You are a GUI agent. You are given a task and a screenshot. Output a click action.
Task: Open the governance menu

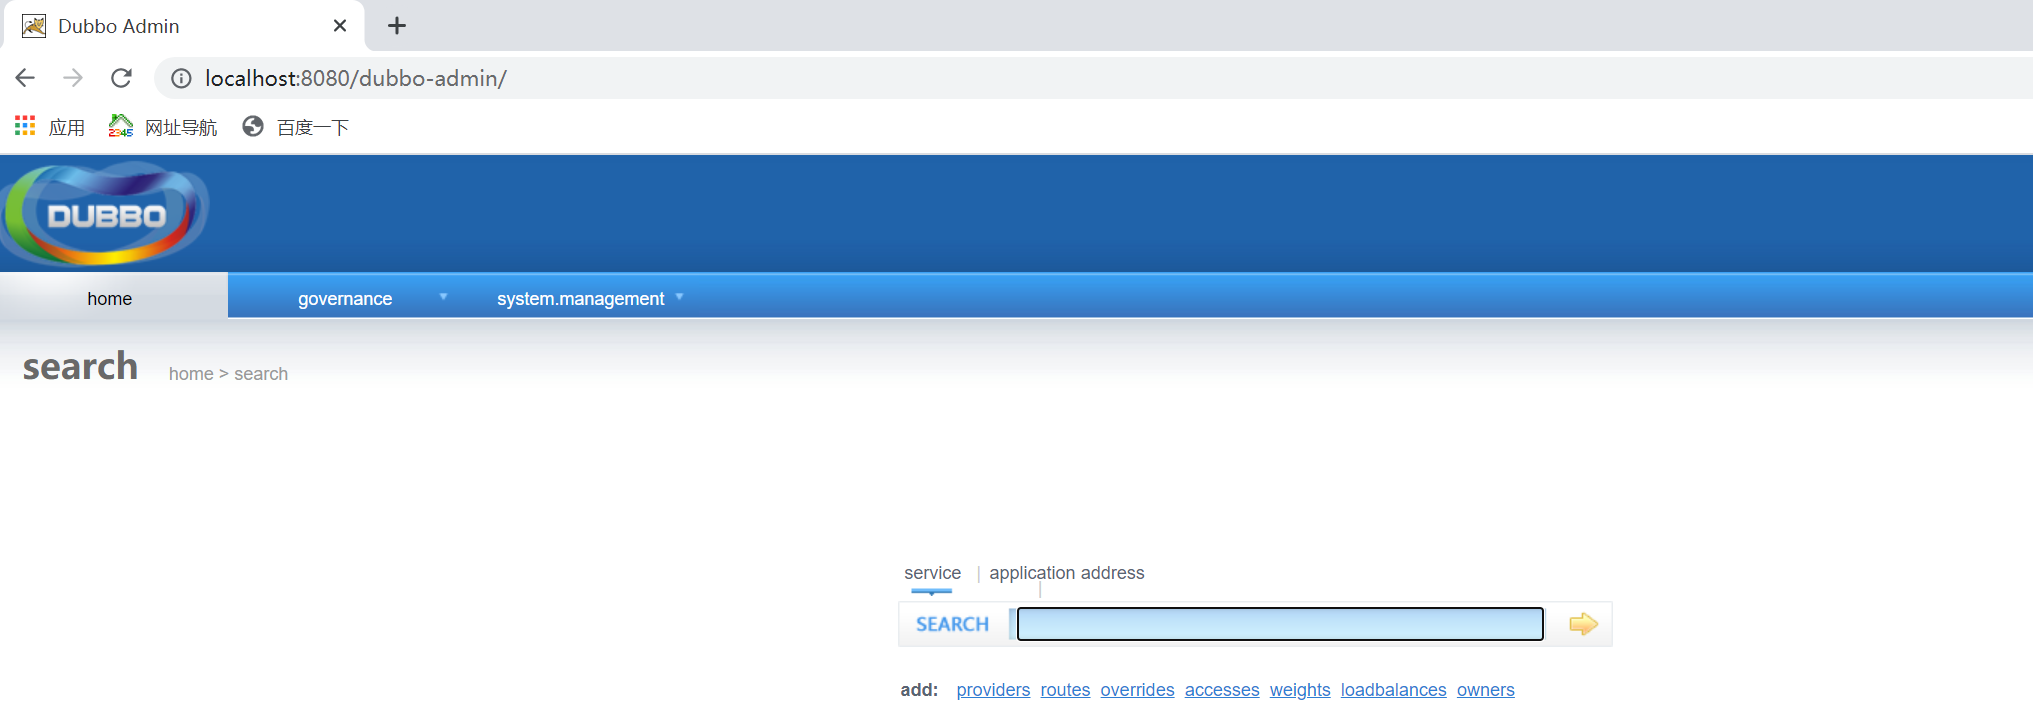(x=345, y=299)
